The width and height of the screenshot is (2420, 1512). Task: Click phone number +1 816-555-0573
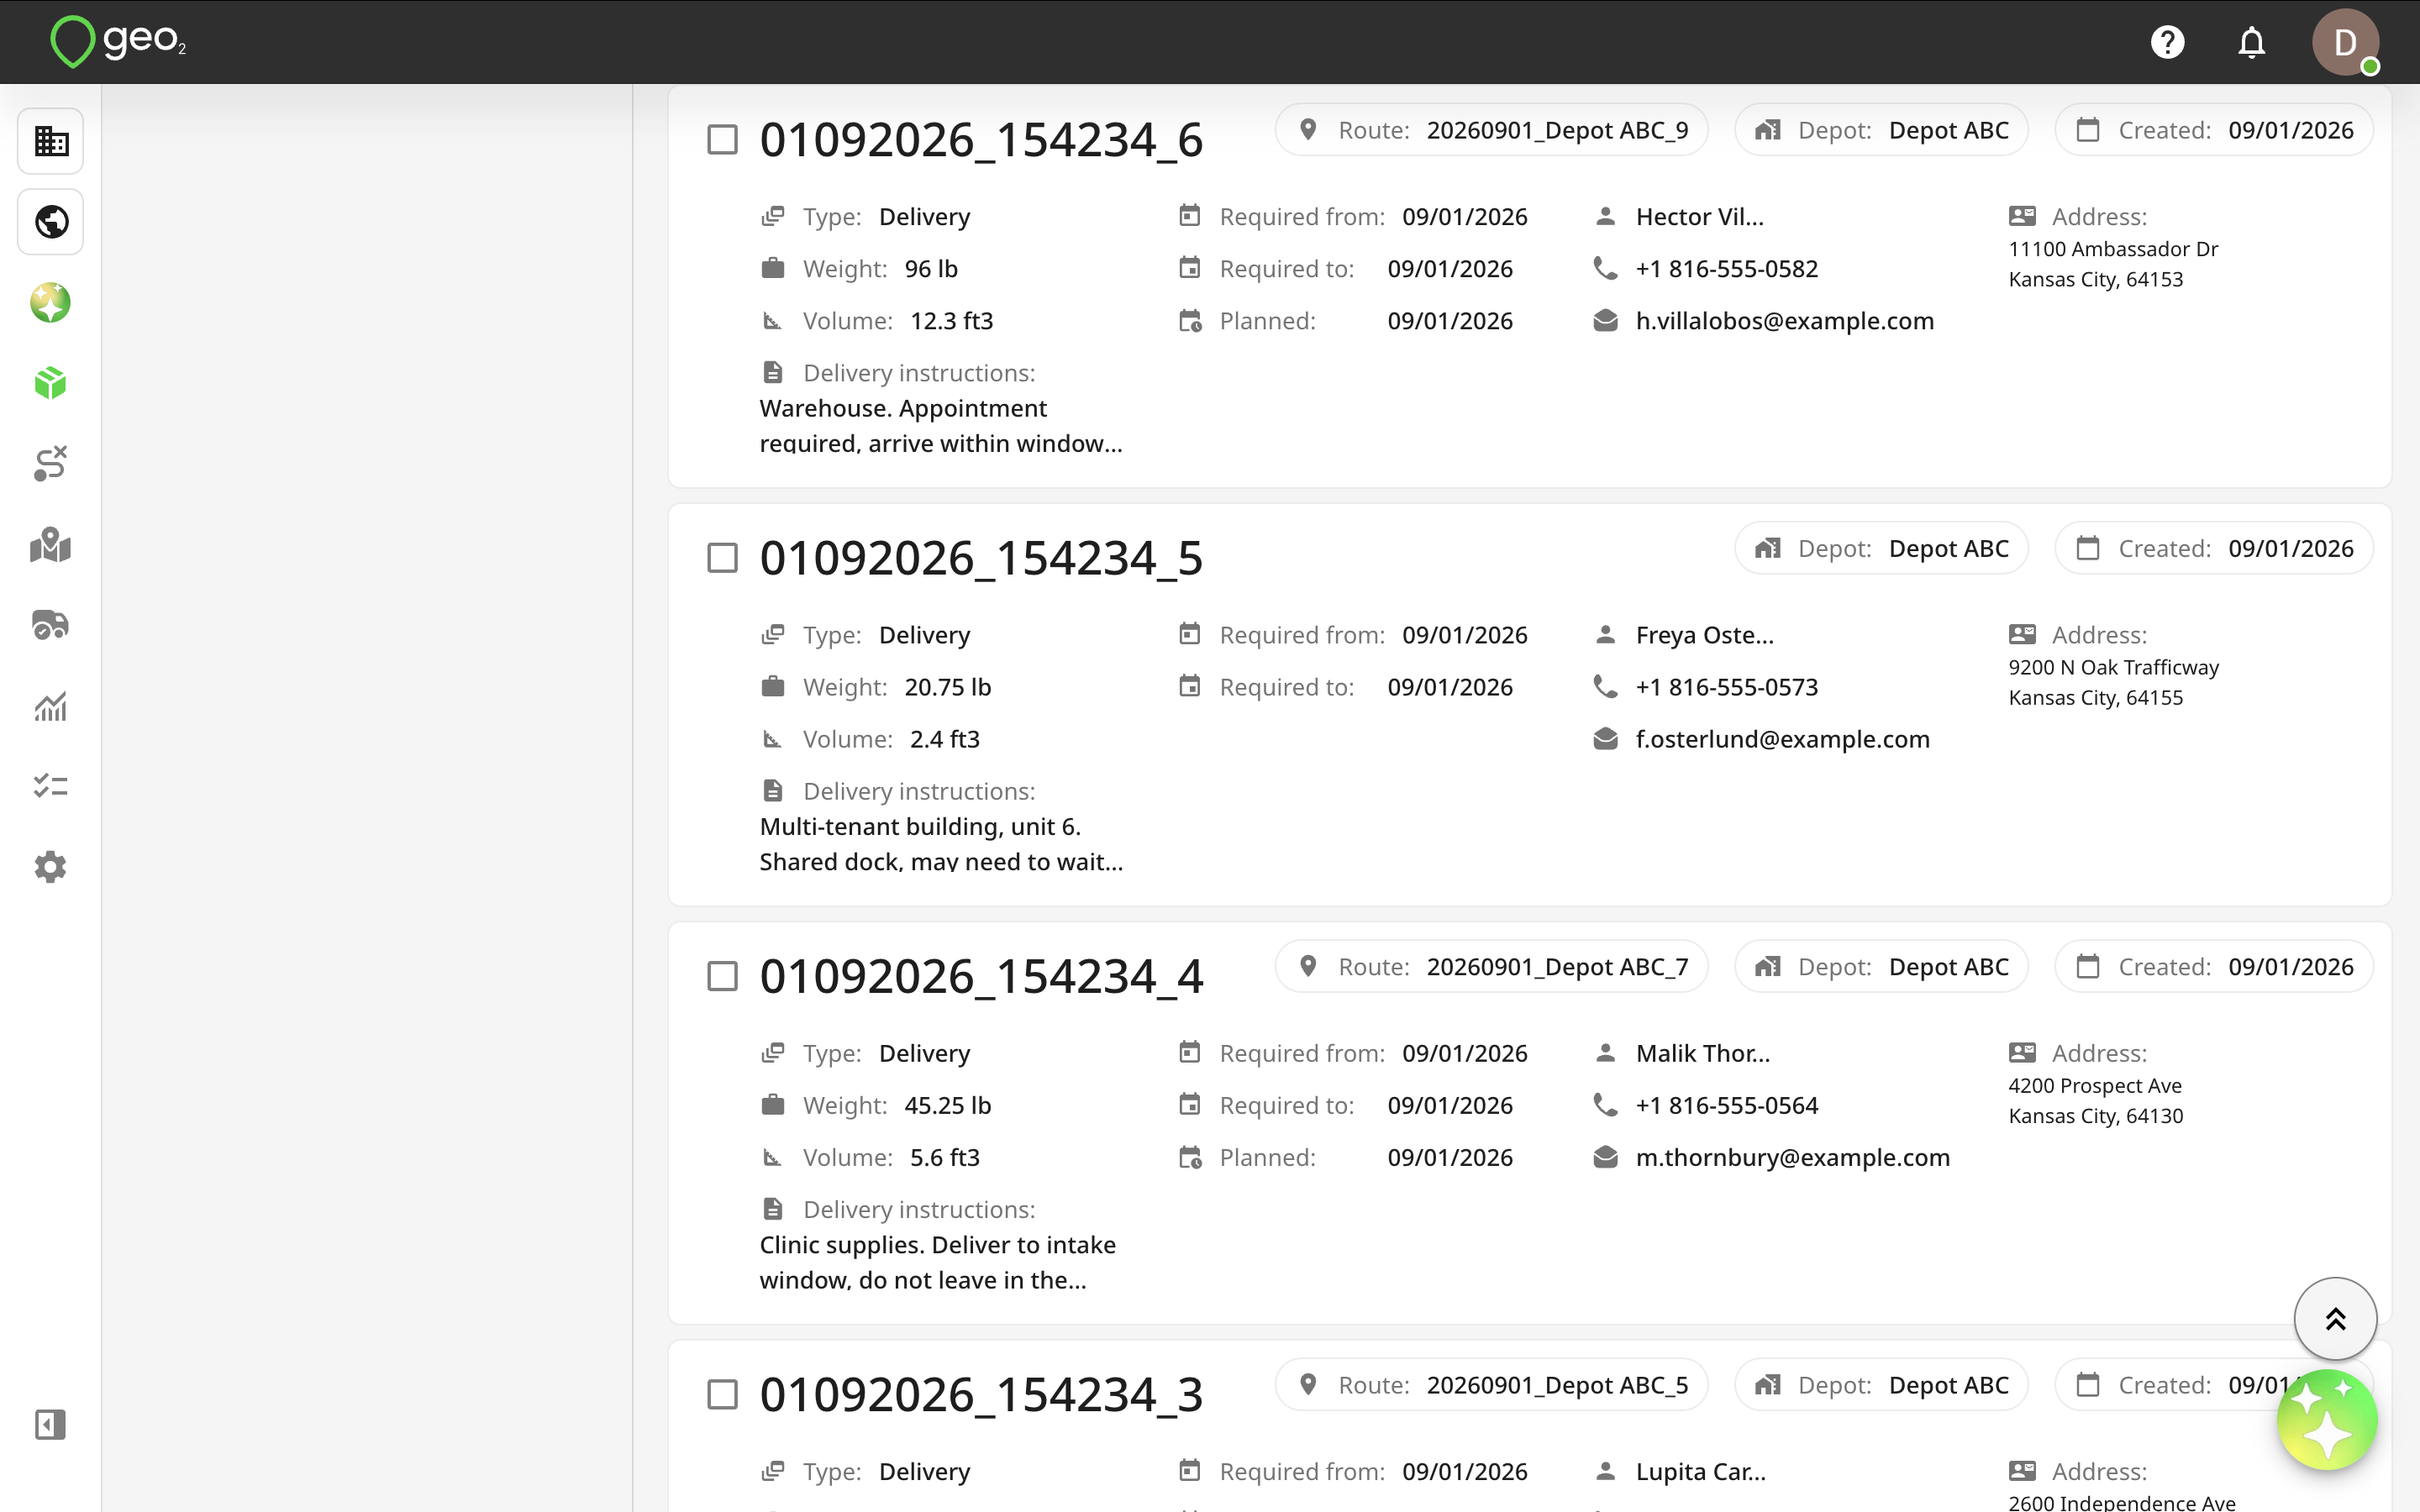(1726, 687)
